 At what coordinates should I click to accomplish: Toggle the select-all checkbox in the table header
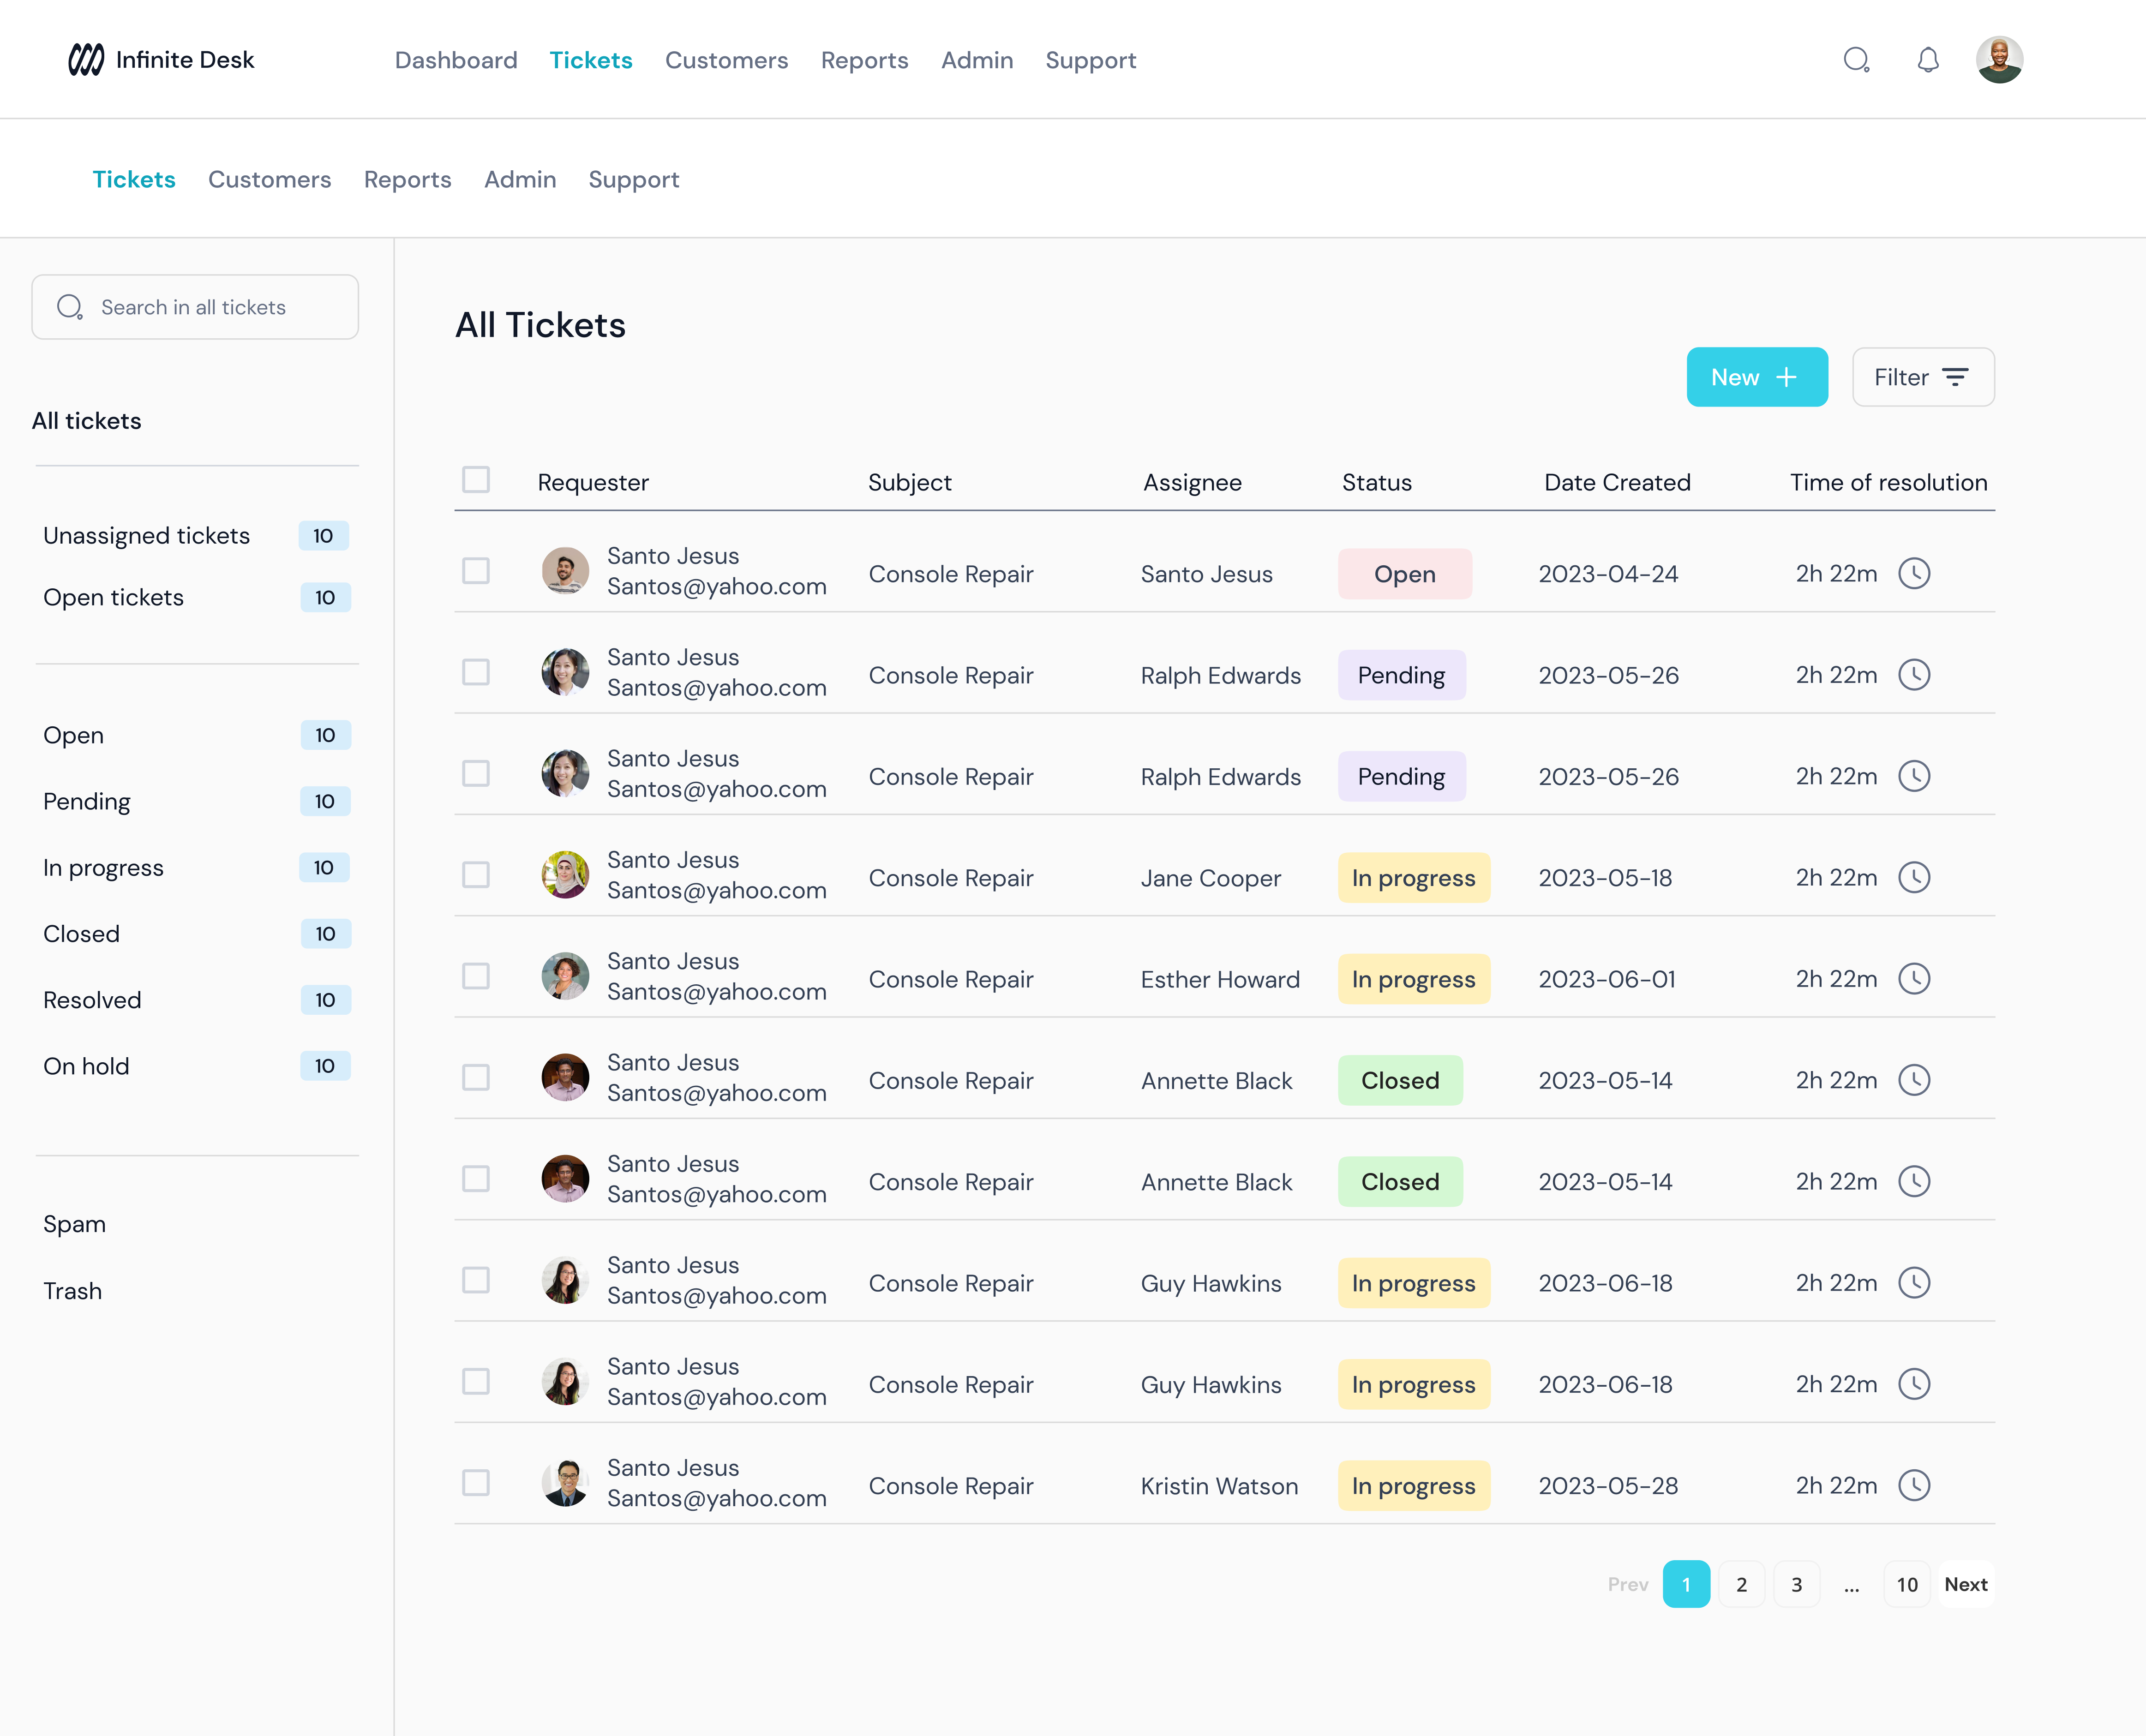(476, 480)
